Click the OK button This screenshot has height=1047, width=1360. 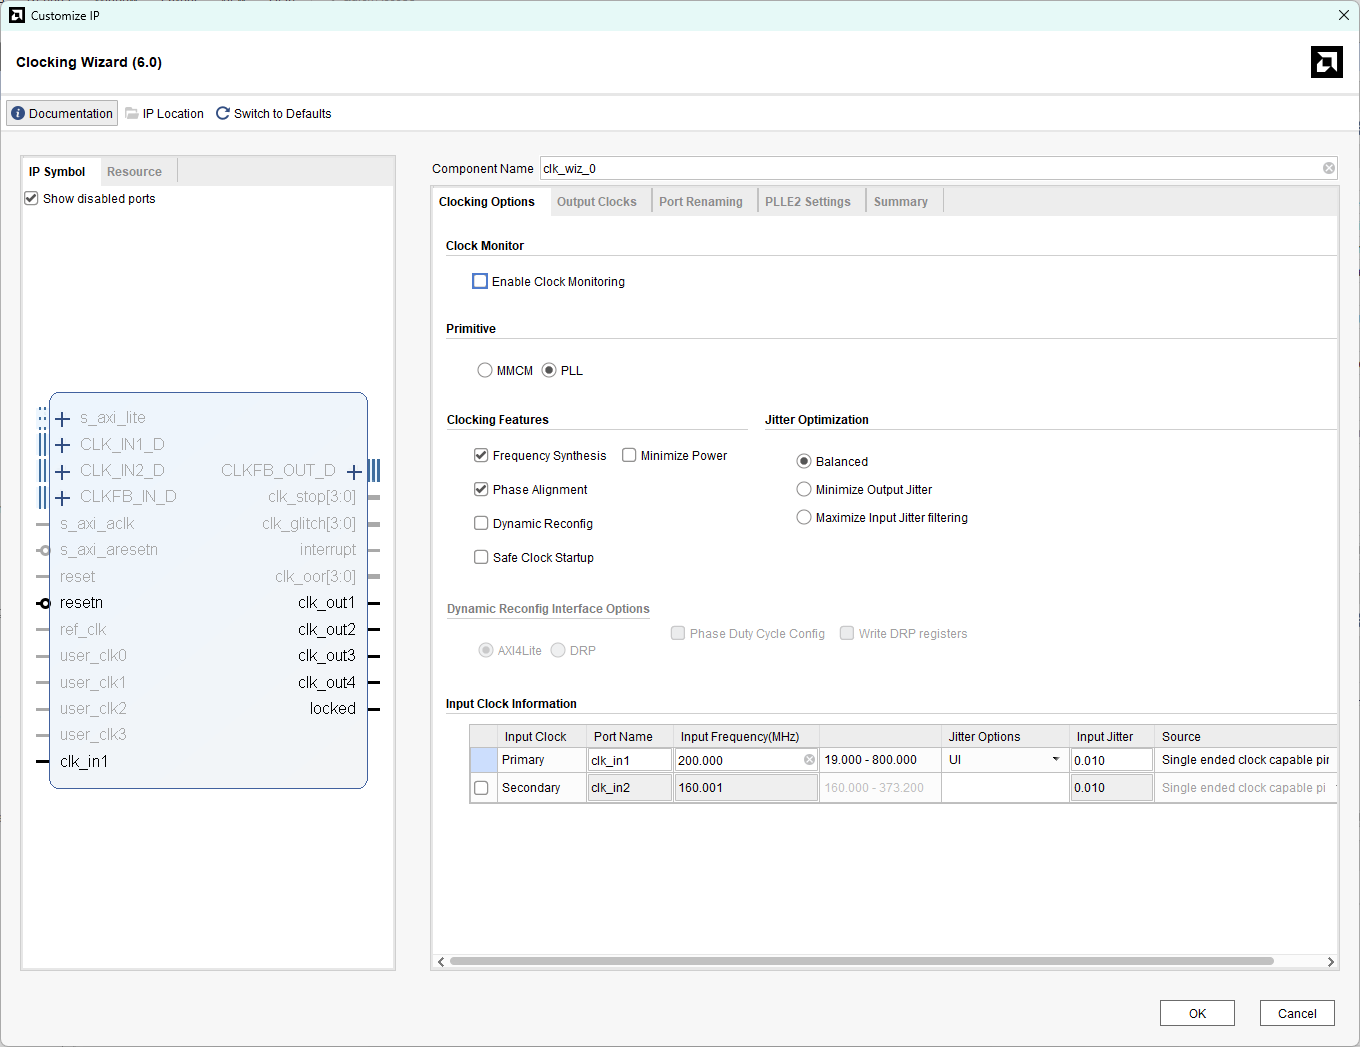tap(1197, 1013)
